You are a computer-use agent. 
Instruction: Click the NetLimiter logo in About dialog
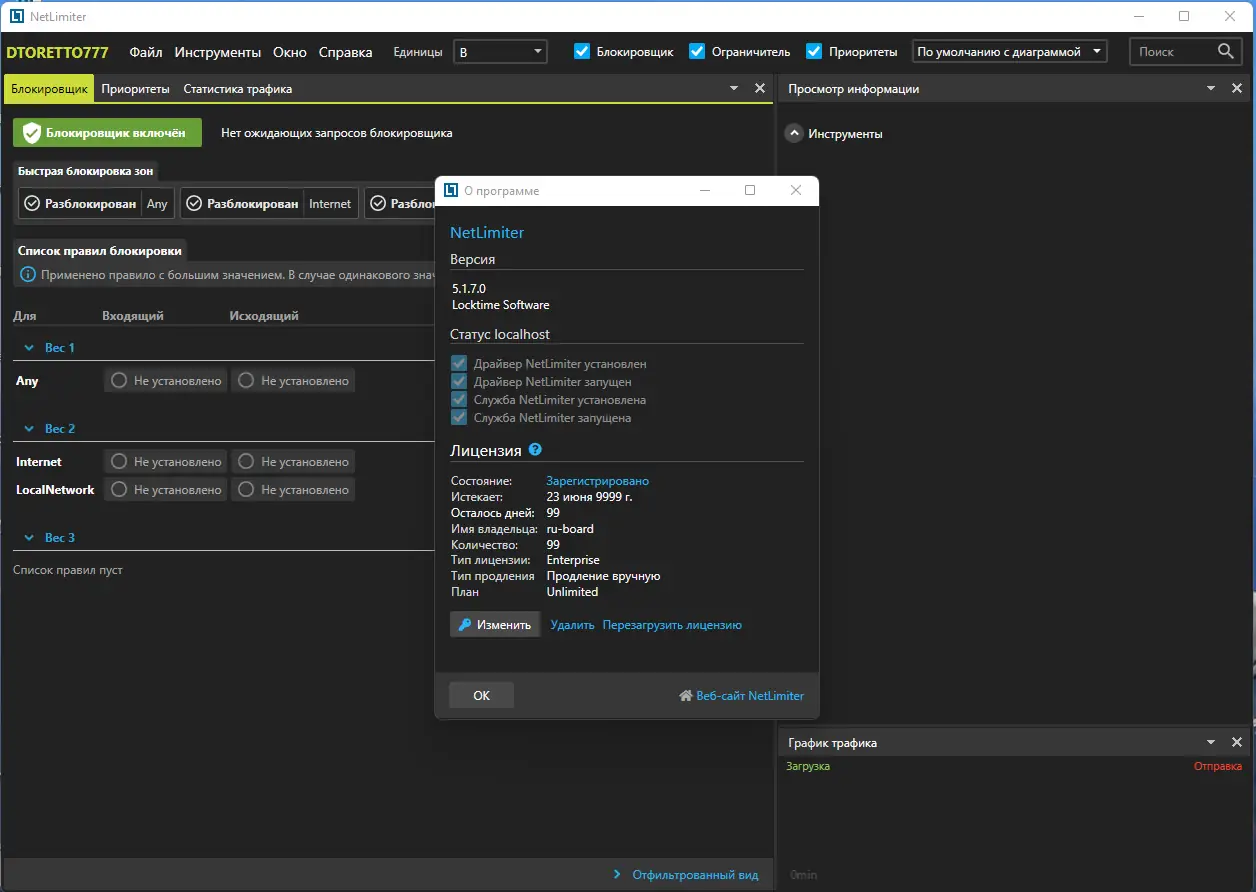pos(451,190)
